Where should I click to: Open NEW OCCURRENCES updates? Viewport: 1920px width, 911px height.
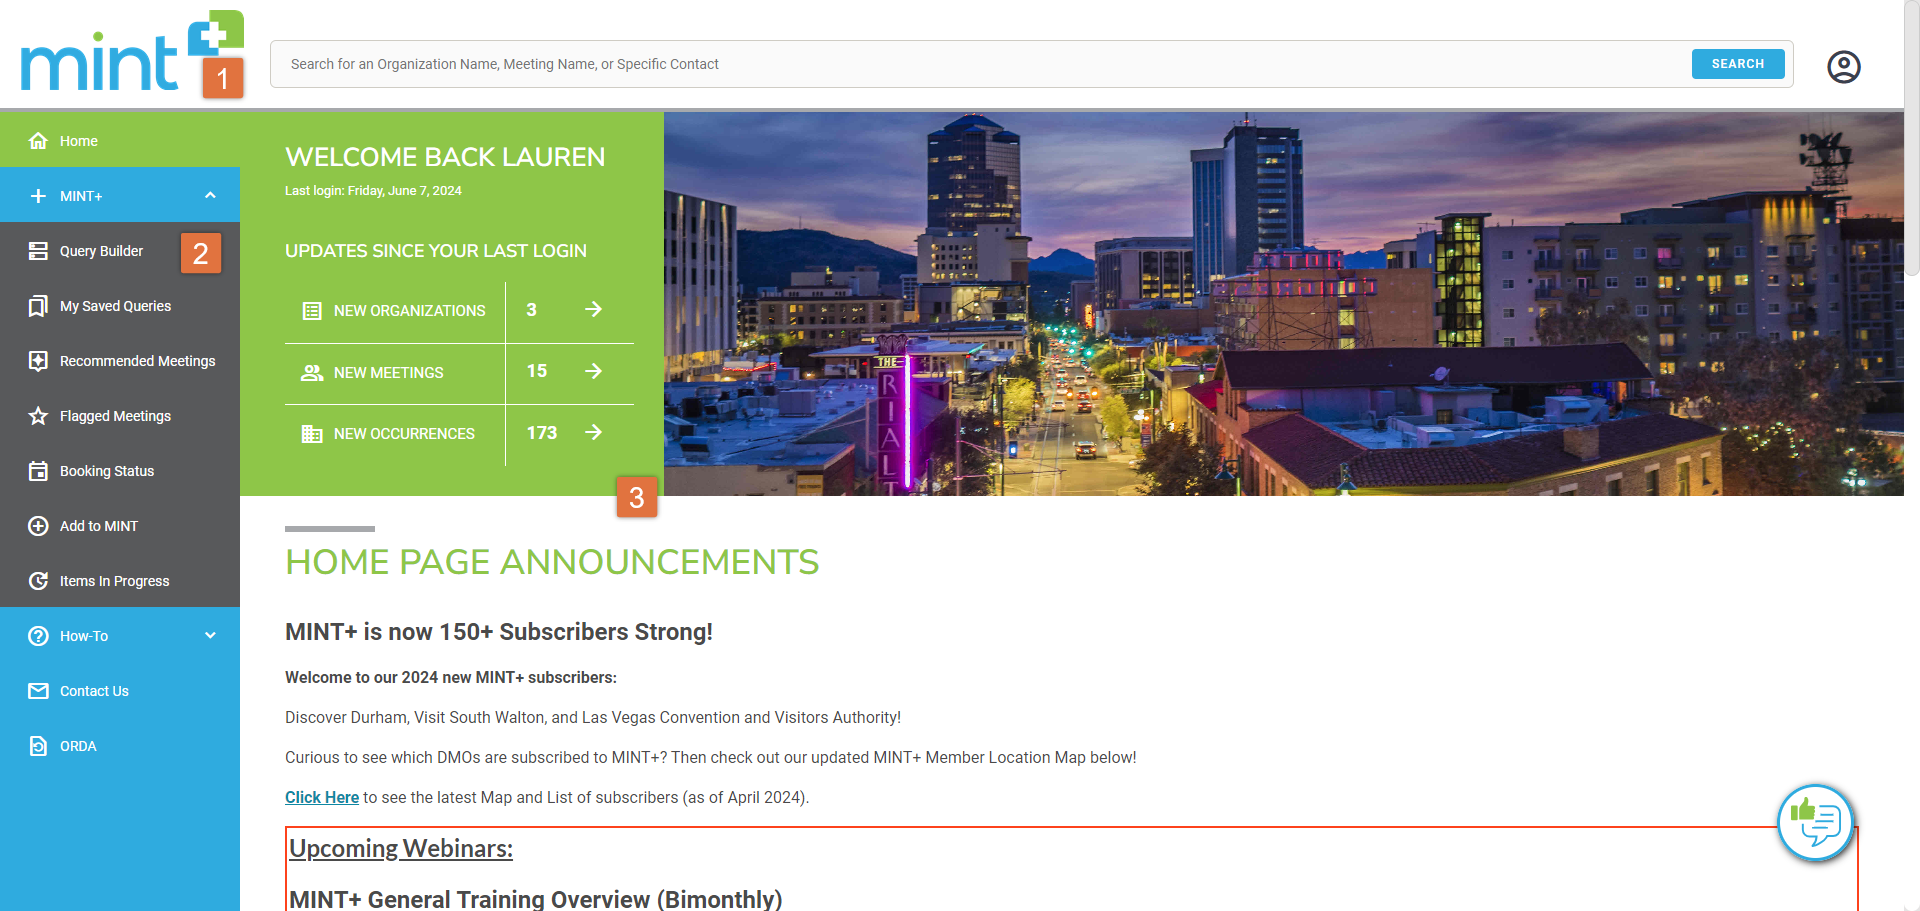[404, 434]
